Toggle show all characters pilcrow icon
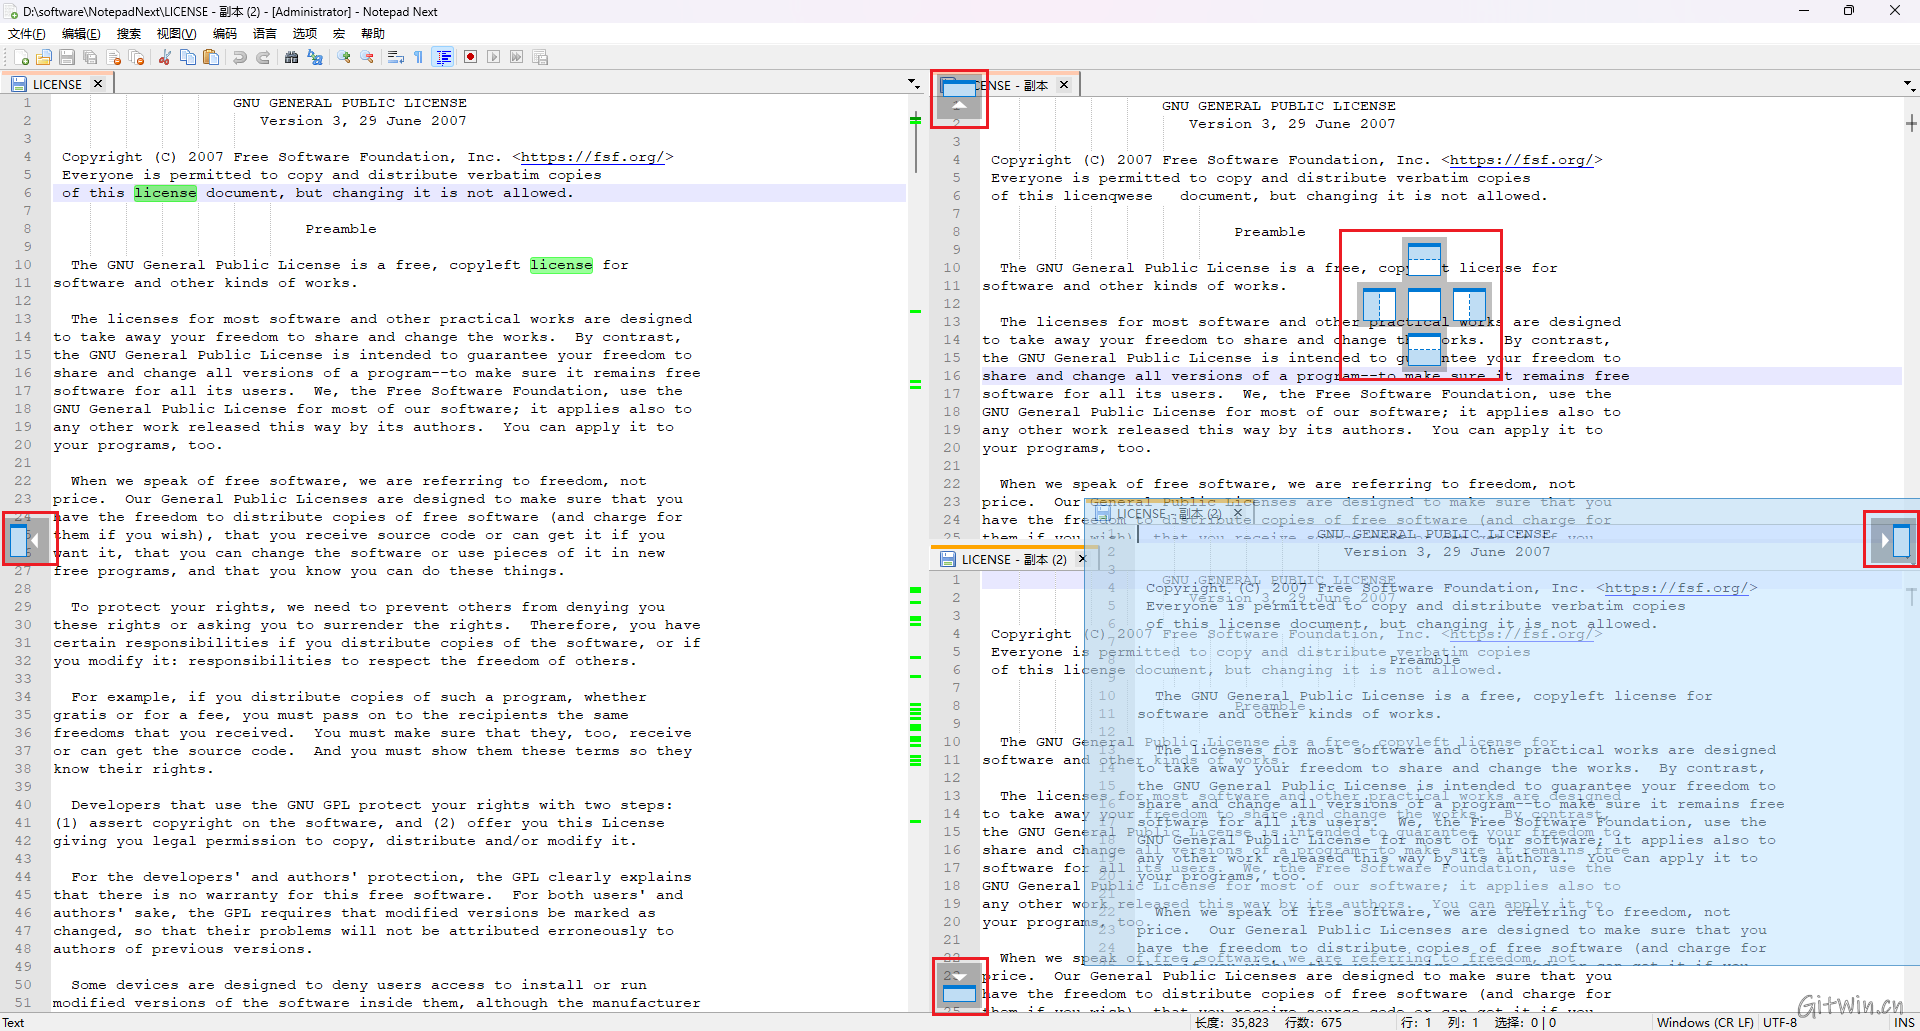The width and height of the screenshot is (1920, 1031). 419,58
